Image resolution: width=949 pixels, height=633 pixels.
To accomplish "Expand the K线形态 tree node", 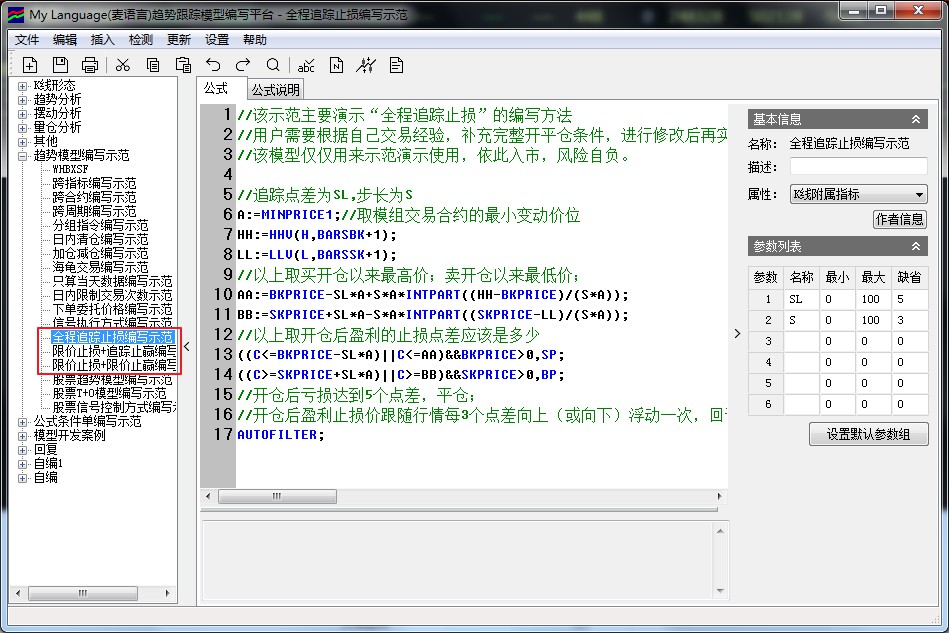I will click(x=23, y=86).
